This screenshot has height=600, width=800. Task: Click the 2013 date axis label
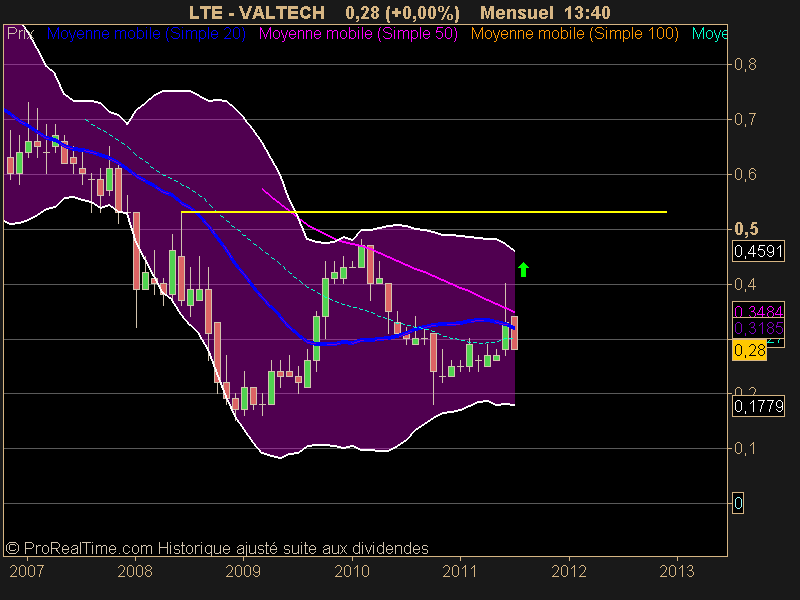[x=677, y=571]
